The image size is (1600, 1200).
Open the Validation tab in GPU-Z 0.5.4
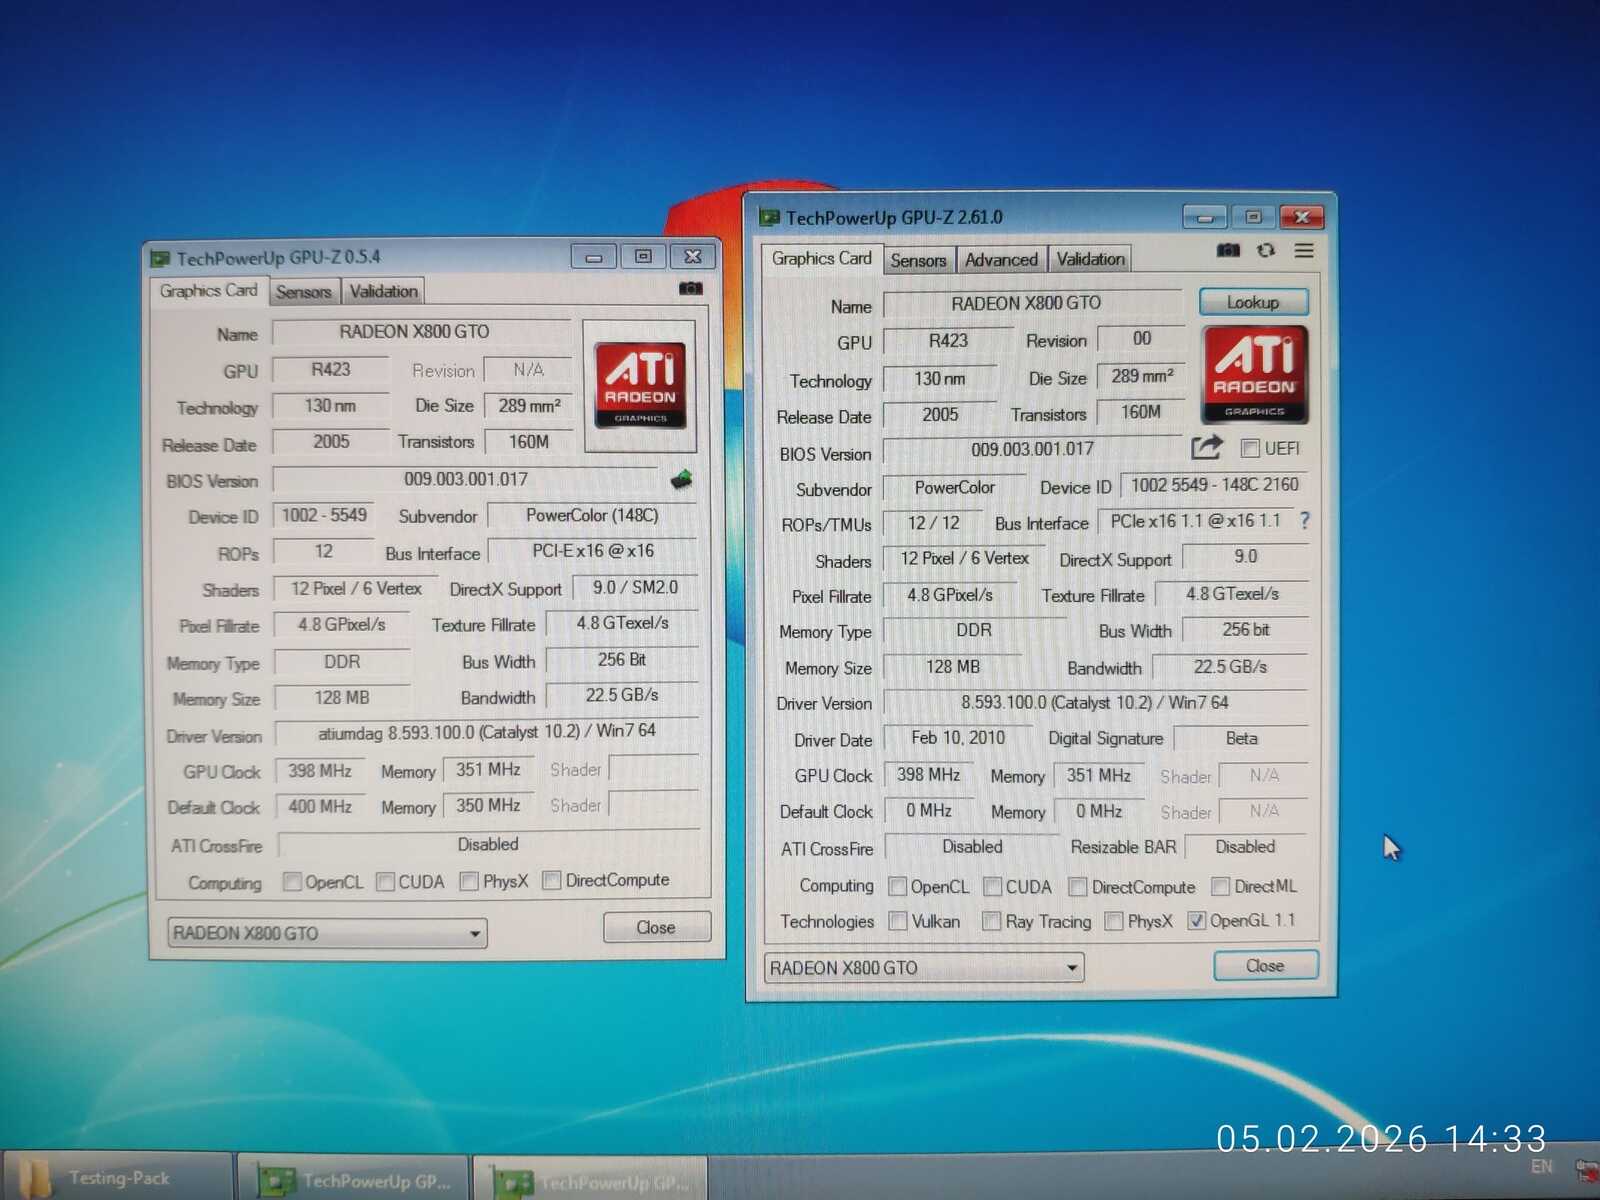point(383,291)
